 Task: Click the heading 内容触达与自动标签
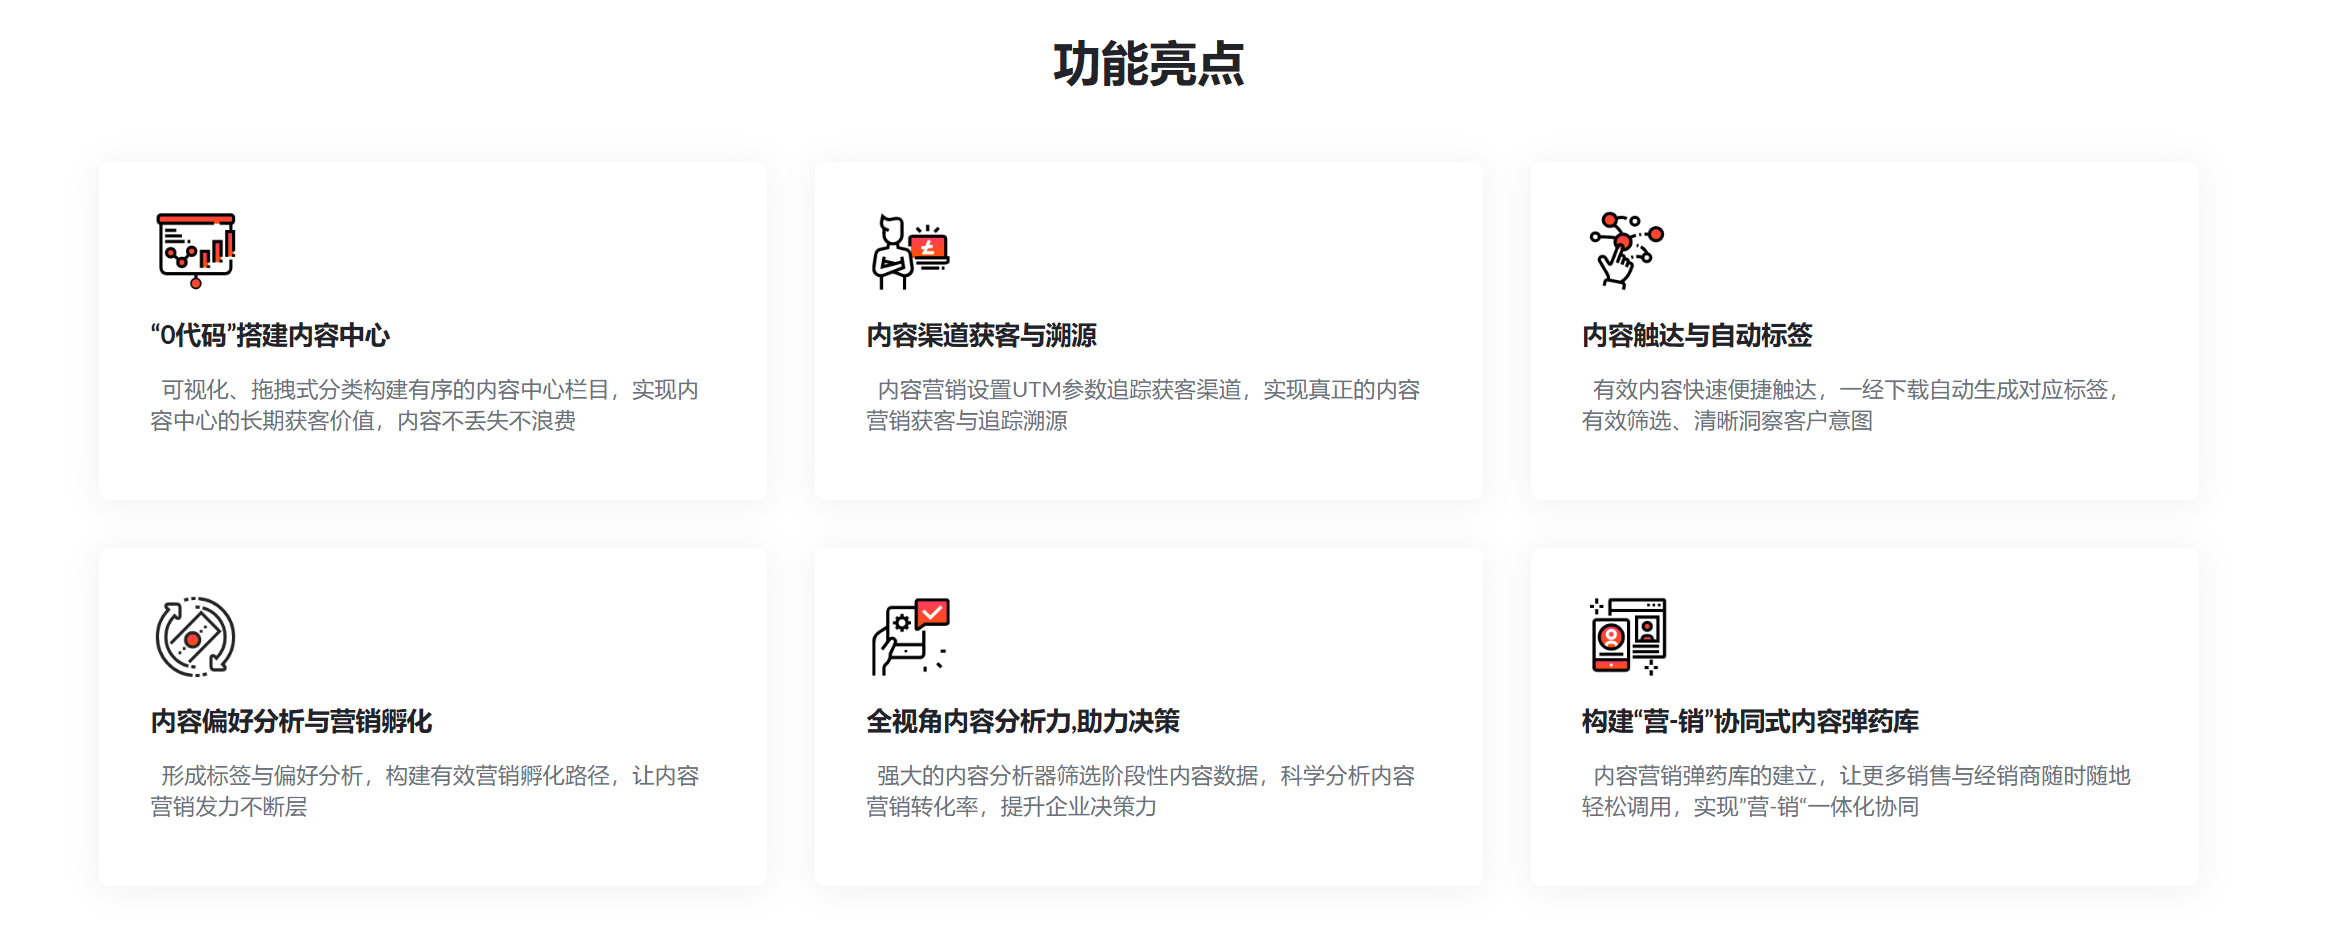[1697, 336]
